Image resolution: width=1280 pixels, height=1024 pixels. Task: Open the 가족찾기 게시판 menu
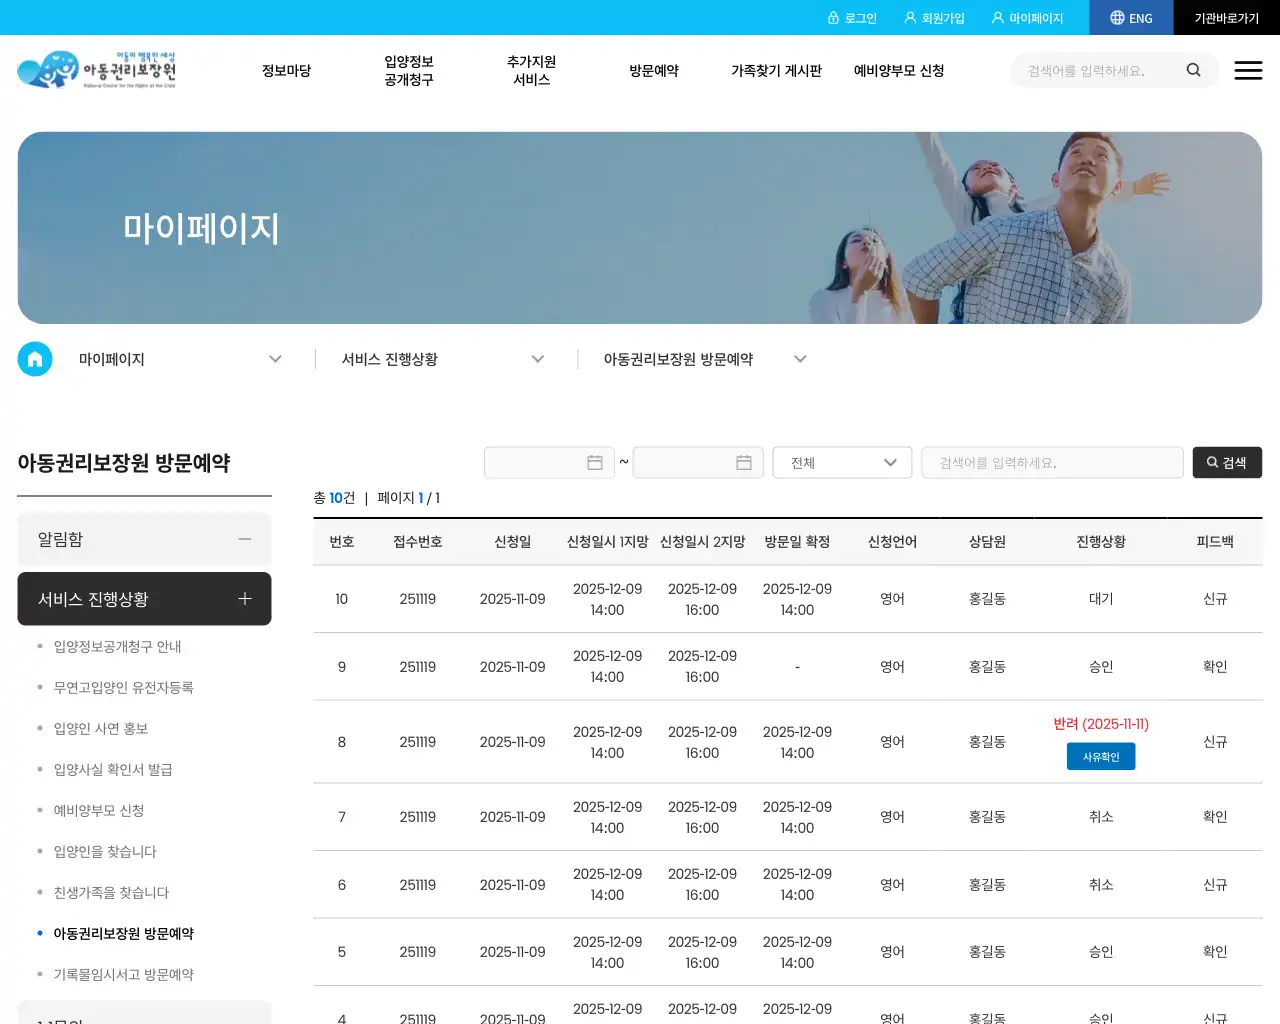pyautogui.click(x=777, y=70)
